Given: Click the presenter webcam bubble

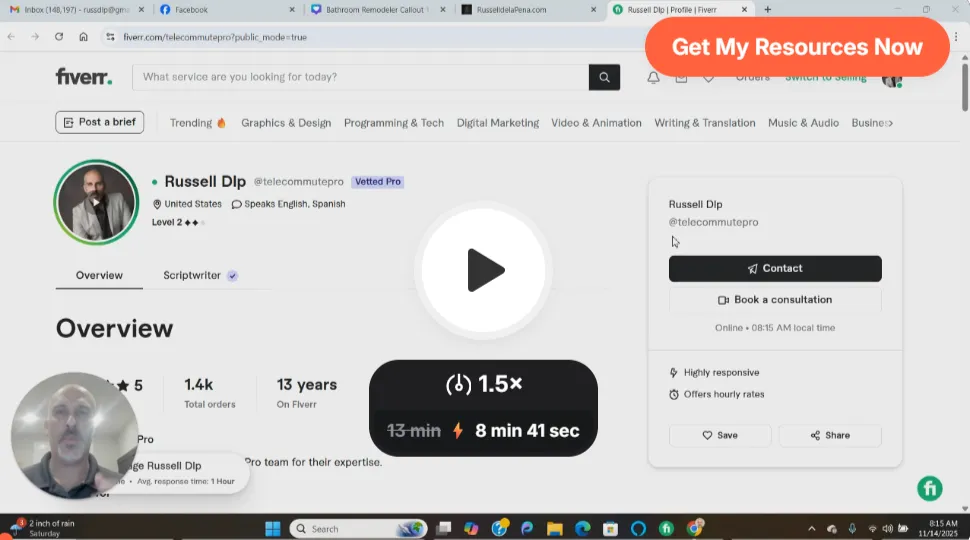Looking at the screenshot, I should pos(74,435).
